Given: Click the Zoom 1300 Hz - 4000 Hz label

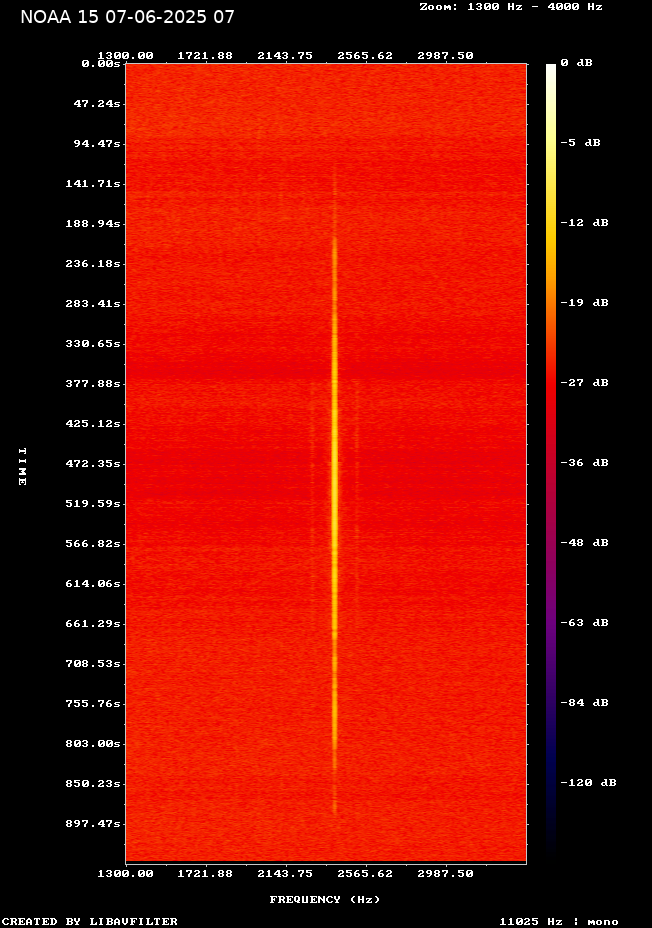Looking at the screenshot, I should 510,7.
